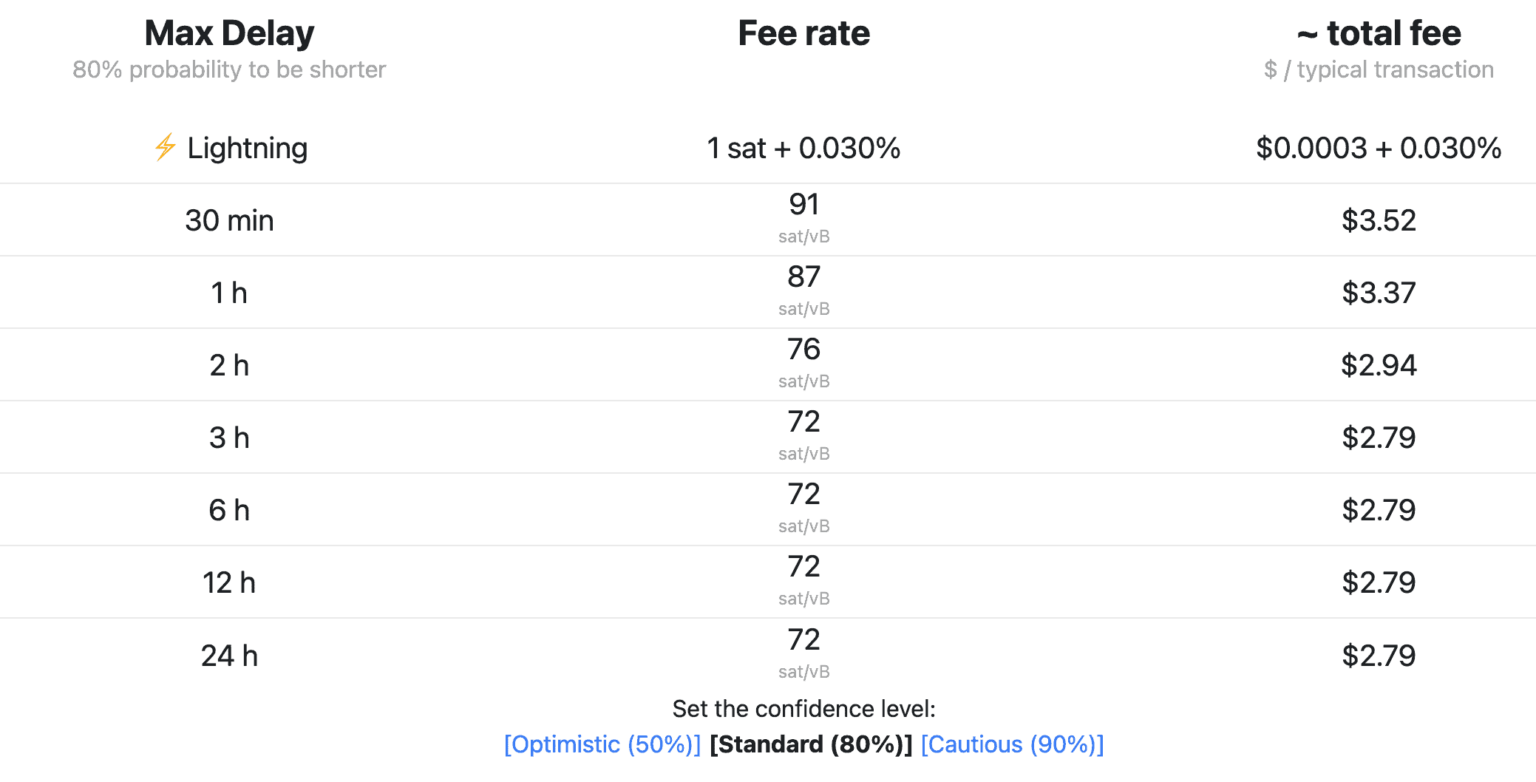Click the 24 h delay row

(x=229, y=655)
